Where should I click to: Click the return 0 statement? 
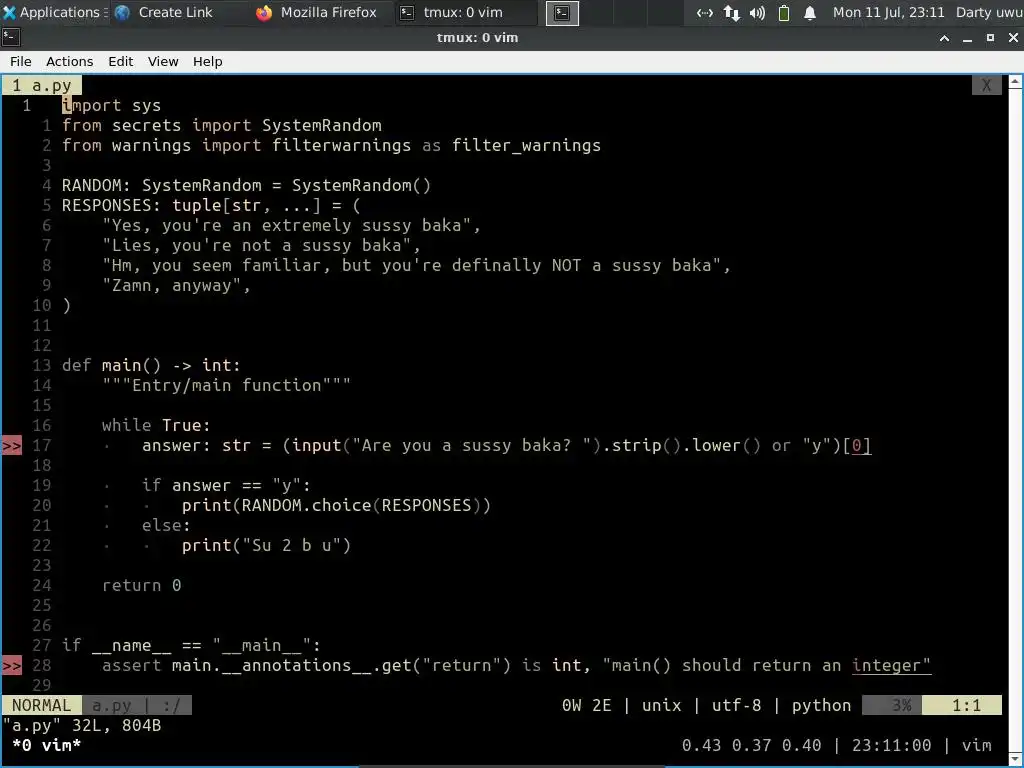pos(142,586)
